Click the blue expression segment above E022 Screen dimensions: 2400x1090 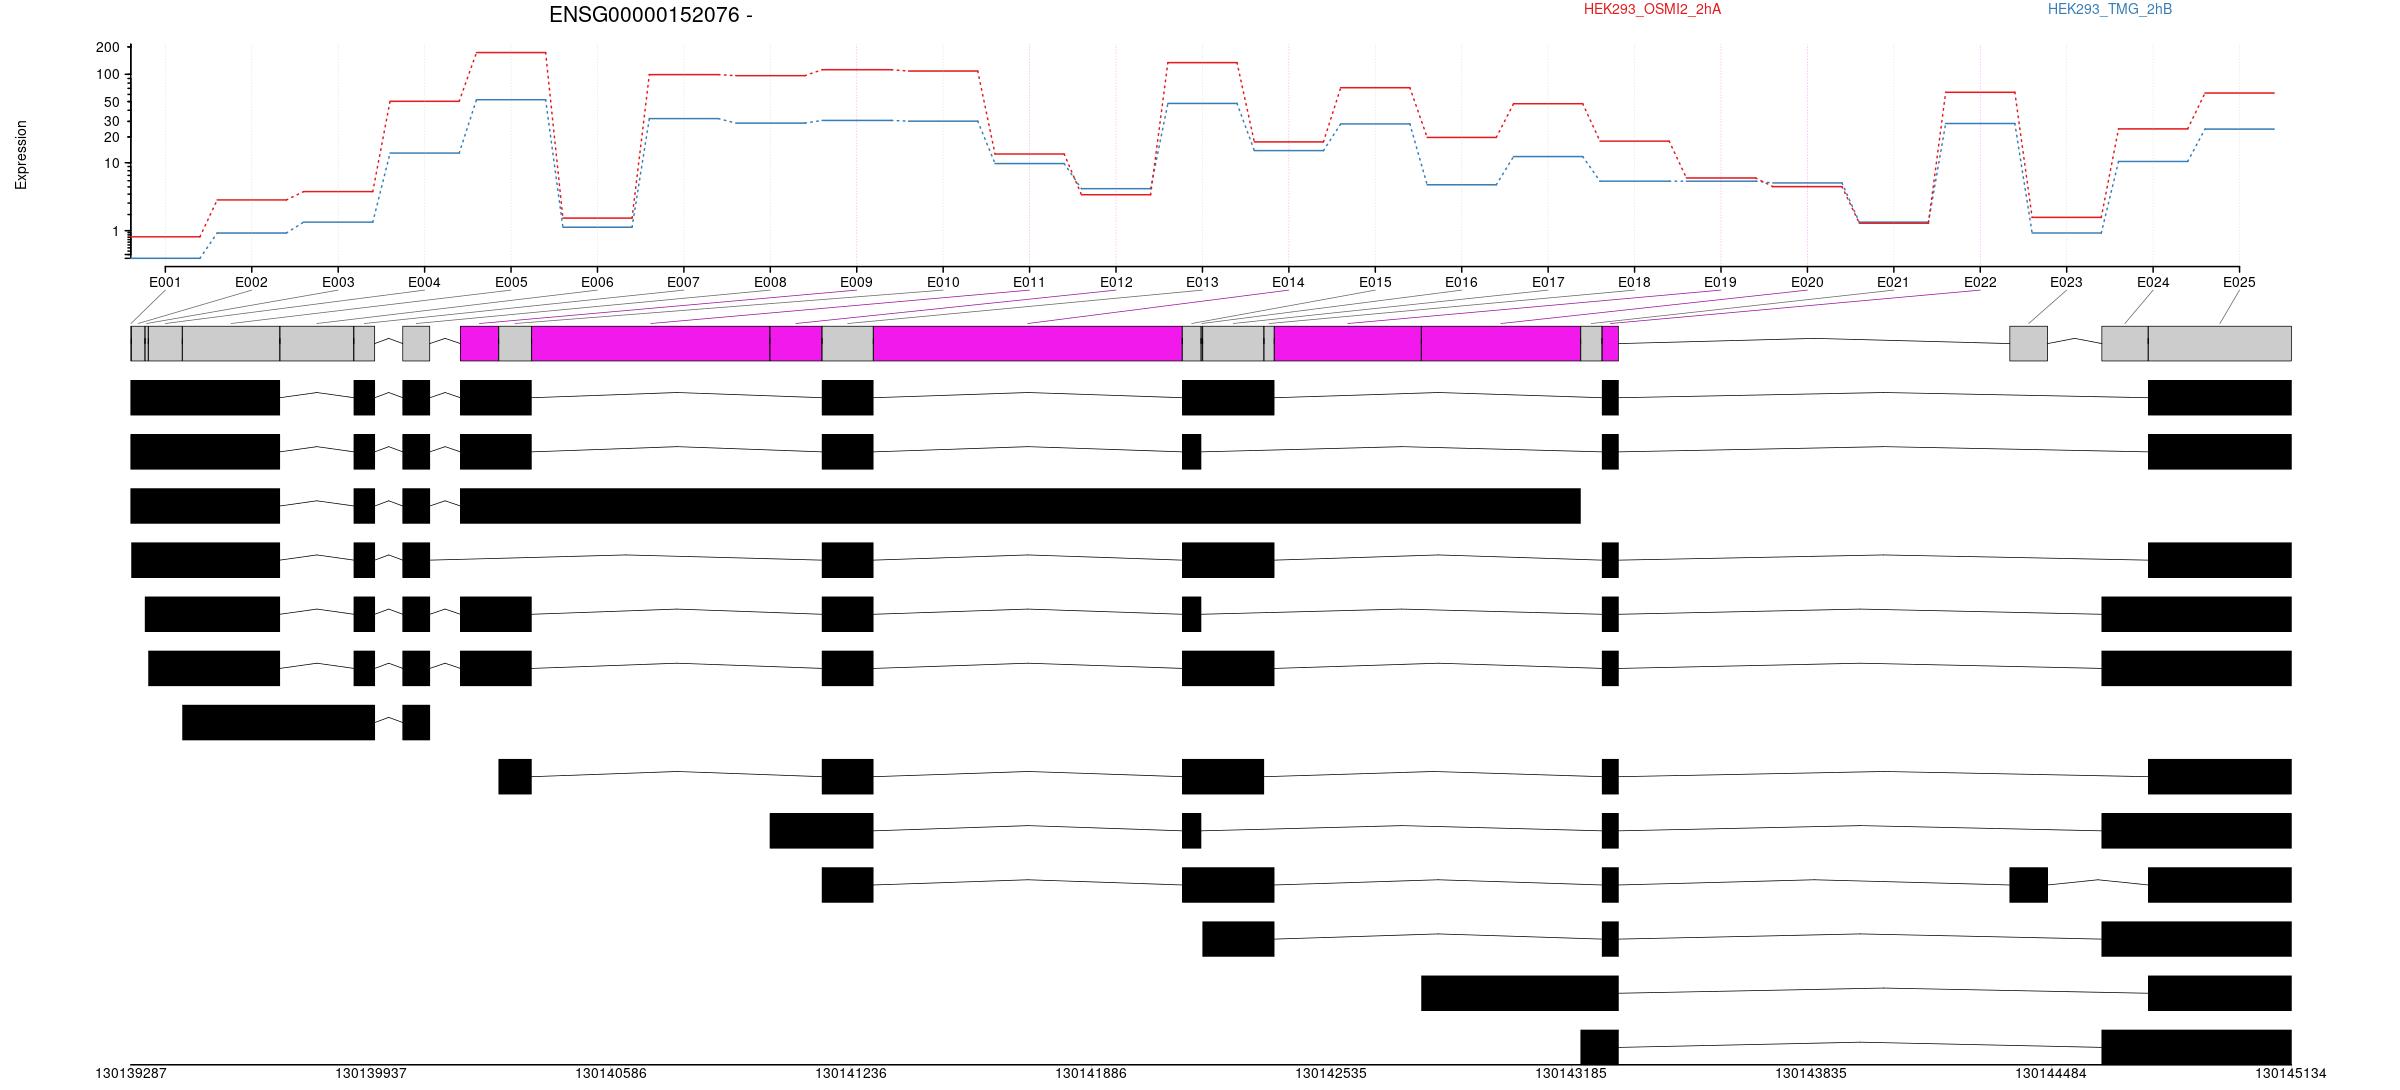[x=1980, y=123]
